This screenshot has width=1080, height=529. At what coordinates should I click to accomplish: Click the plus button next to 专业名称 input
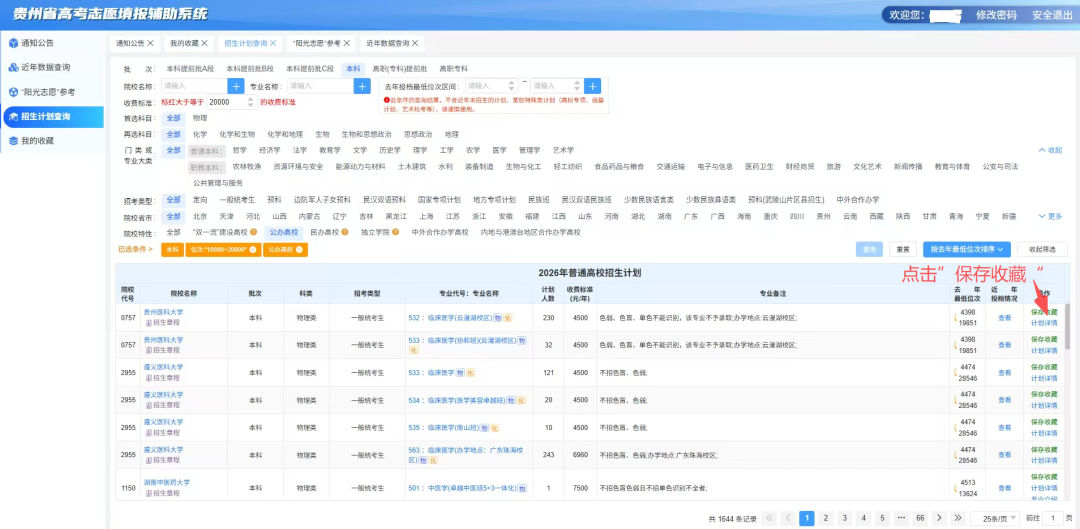(x=362, y=86)
